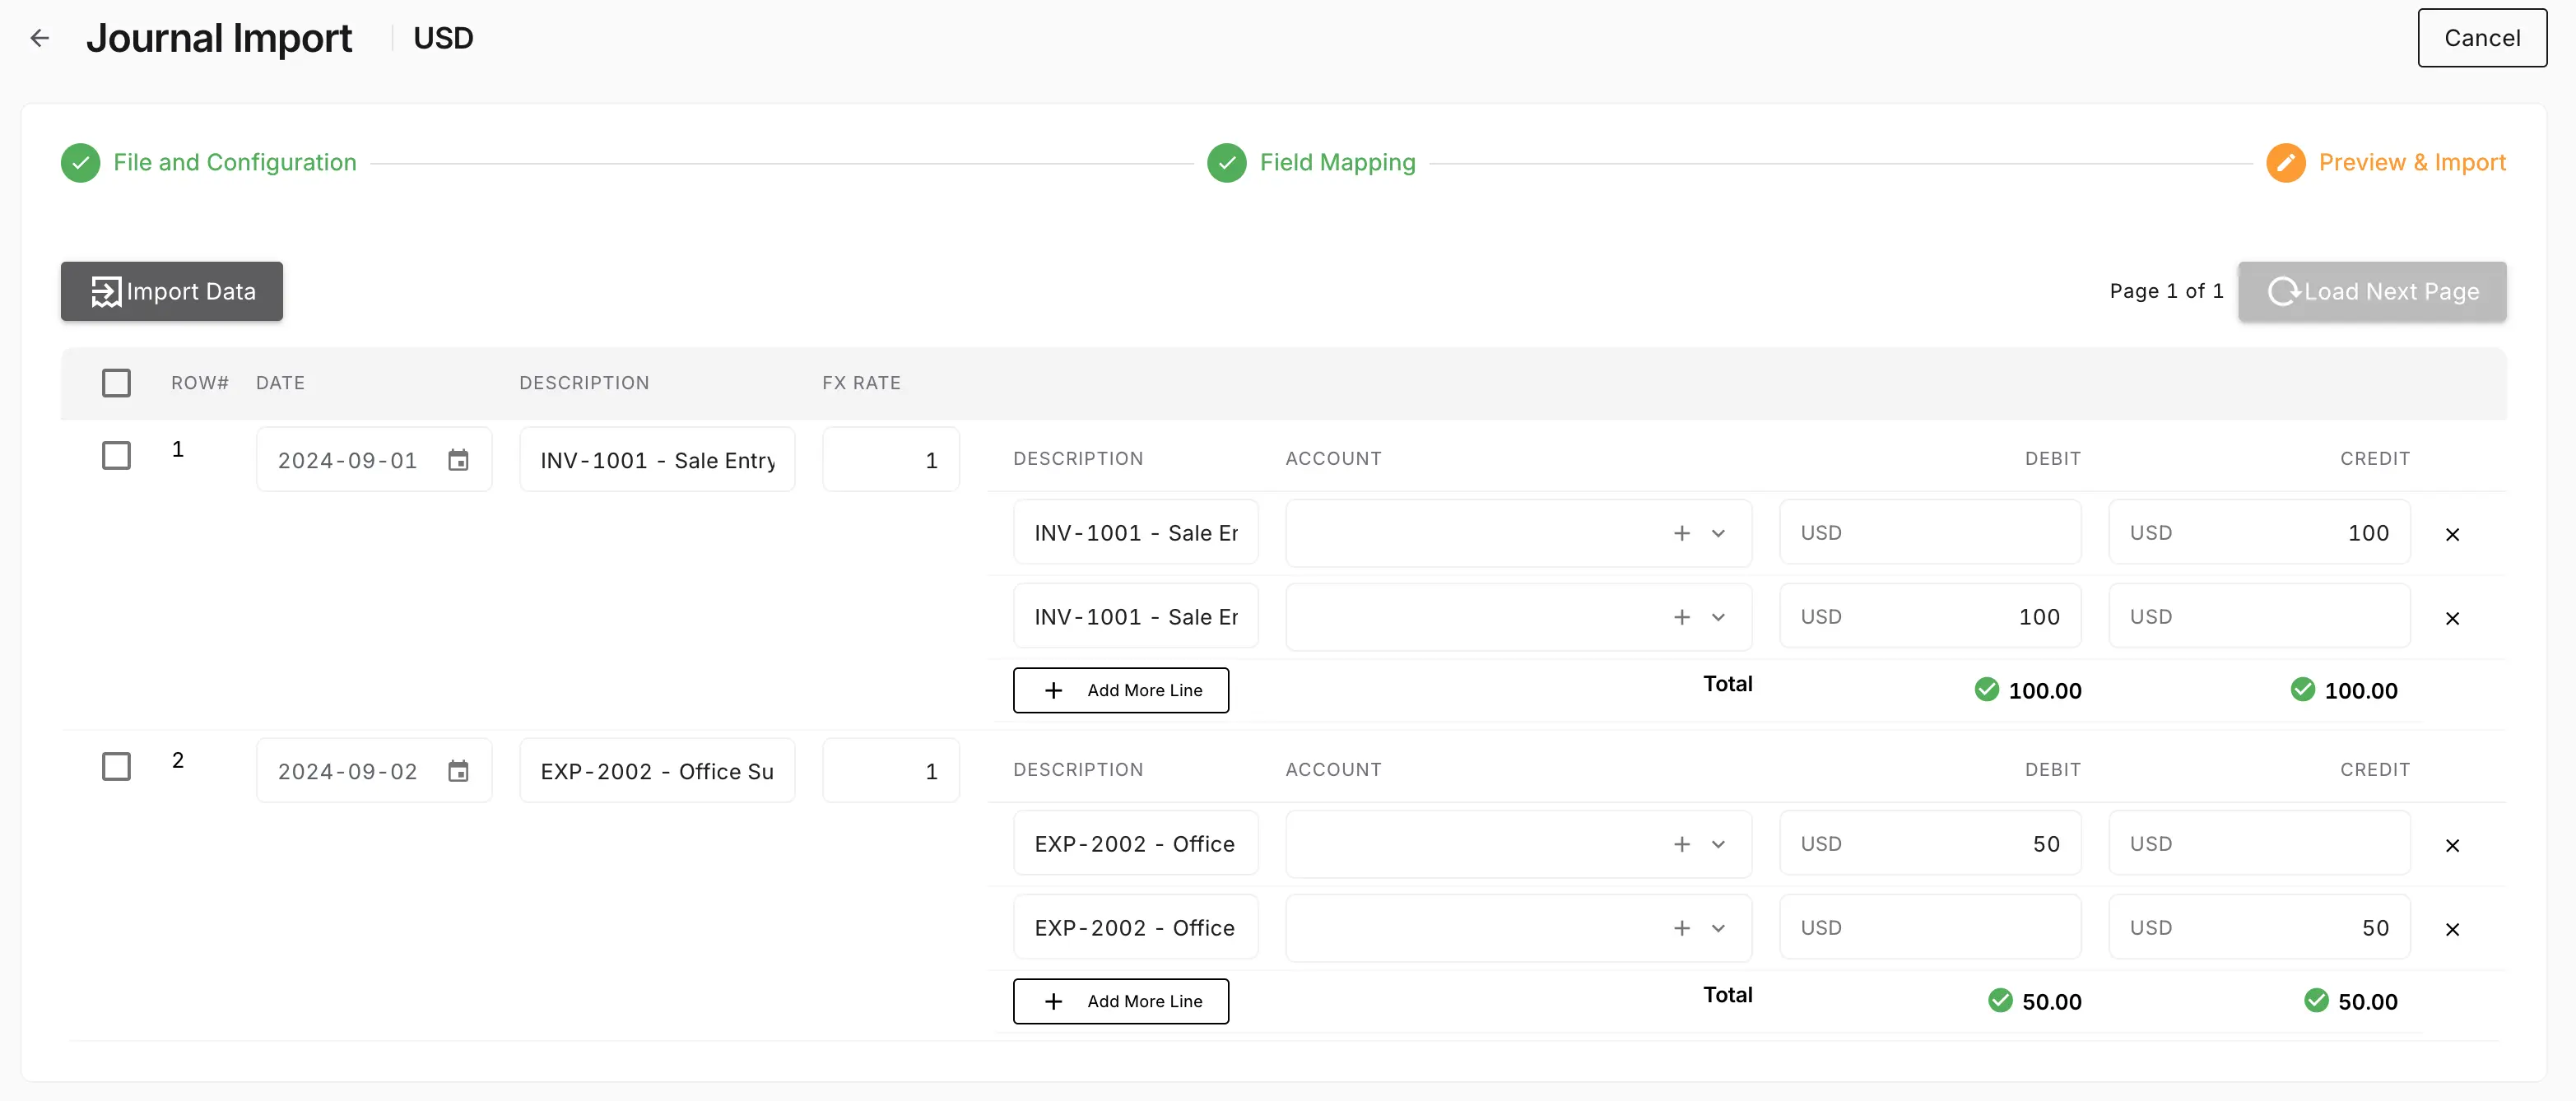This screenshot has height=1101, width=2576.
Task: Click the Import Data button
Action: (171, 291)
